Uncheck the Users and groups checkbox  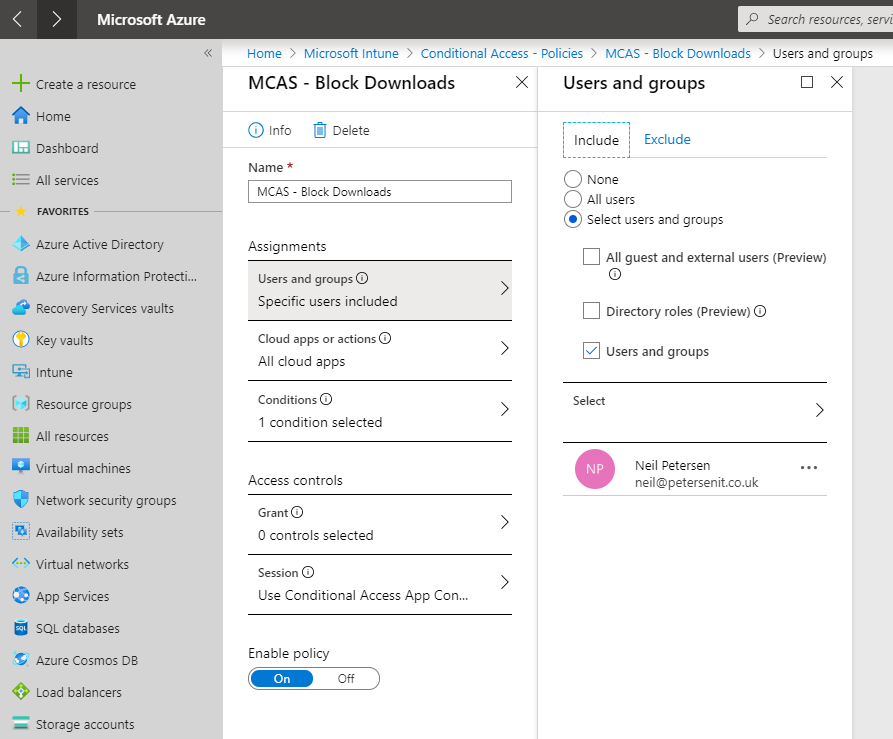point(591,351)
